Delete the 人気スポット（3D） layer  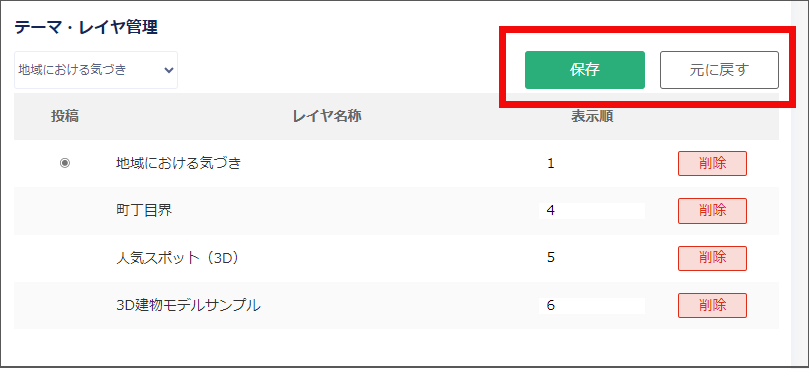712,258
